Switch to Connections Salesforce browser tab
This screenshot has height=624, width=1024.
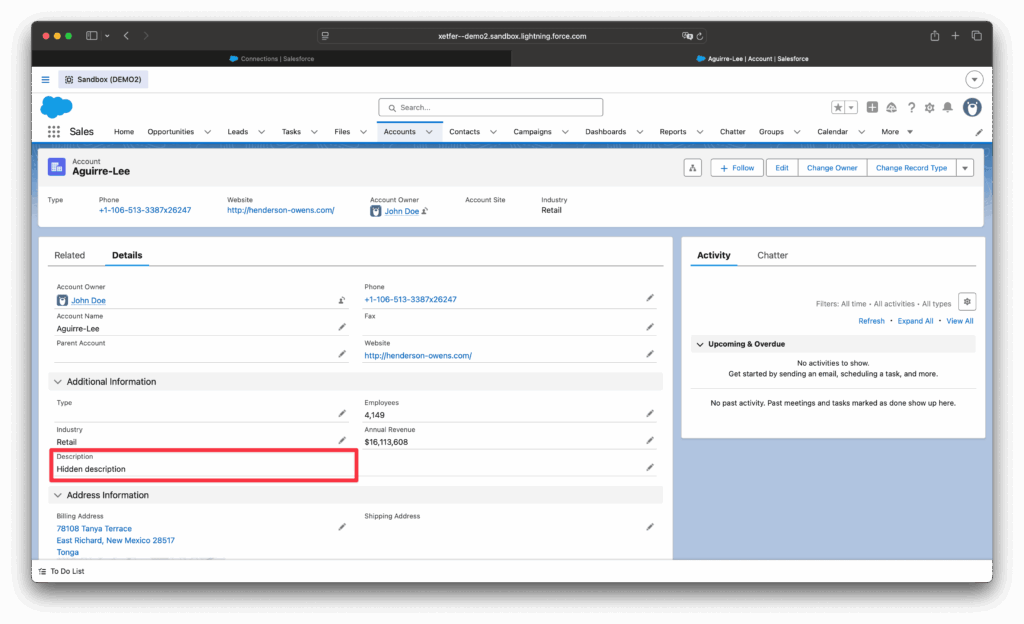click(272, 59)
